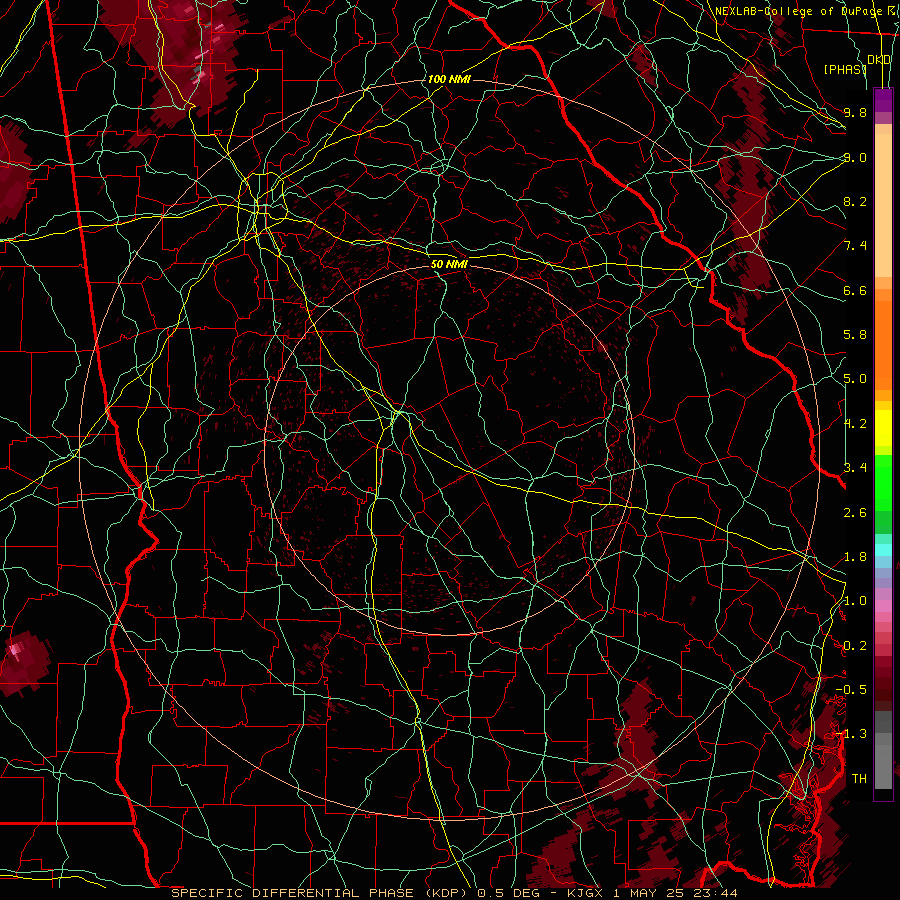The image size is (900, 900).
Task: Click the TH threshold label on scale
Action: point(859,779)
